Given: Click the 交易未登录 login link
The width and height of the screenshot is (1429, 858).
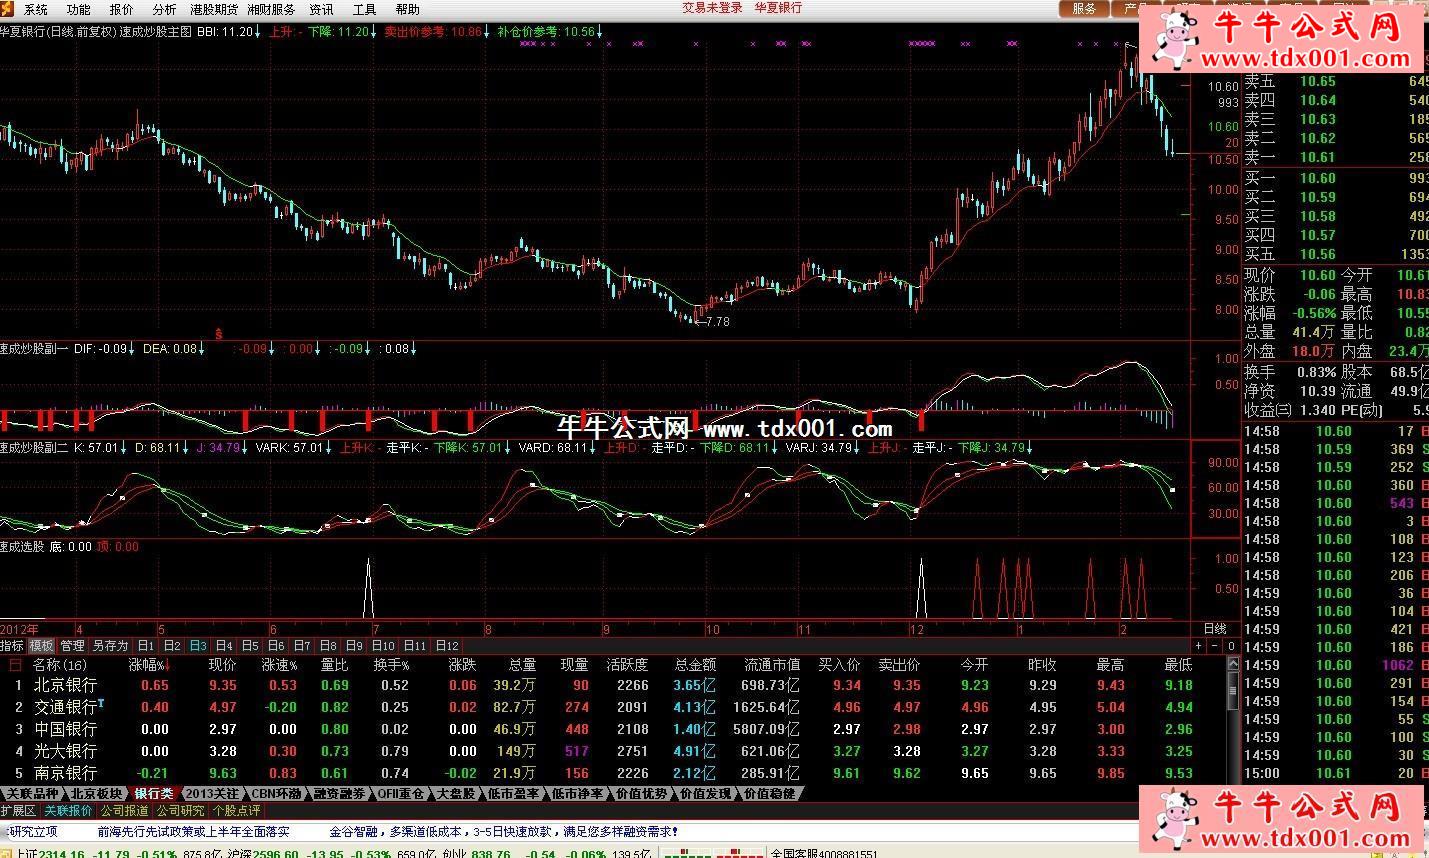Looking at the screenshot, I should 713,8.
